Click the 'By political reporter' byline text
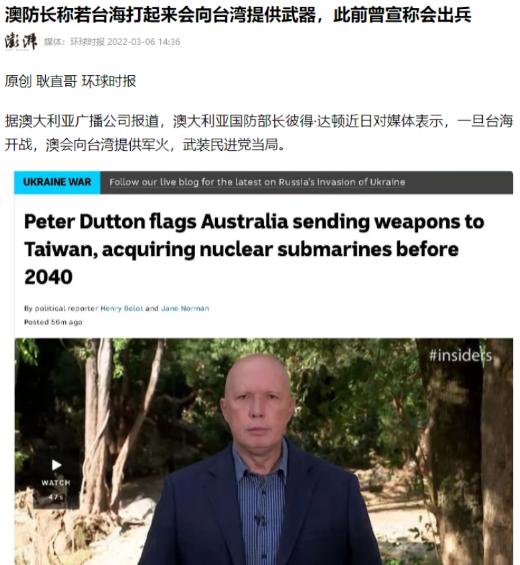520x565 pixels. (61, 308)
